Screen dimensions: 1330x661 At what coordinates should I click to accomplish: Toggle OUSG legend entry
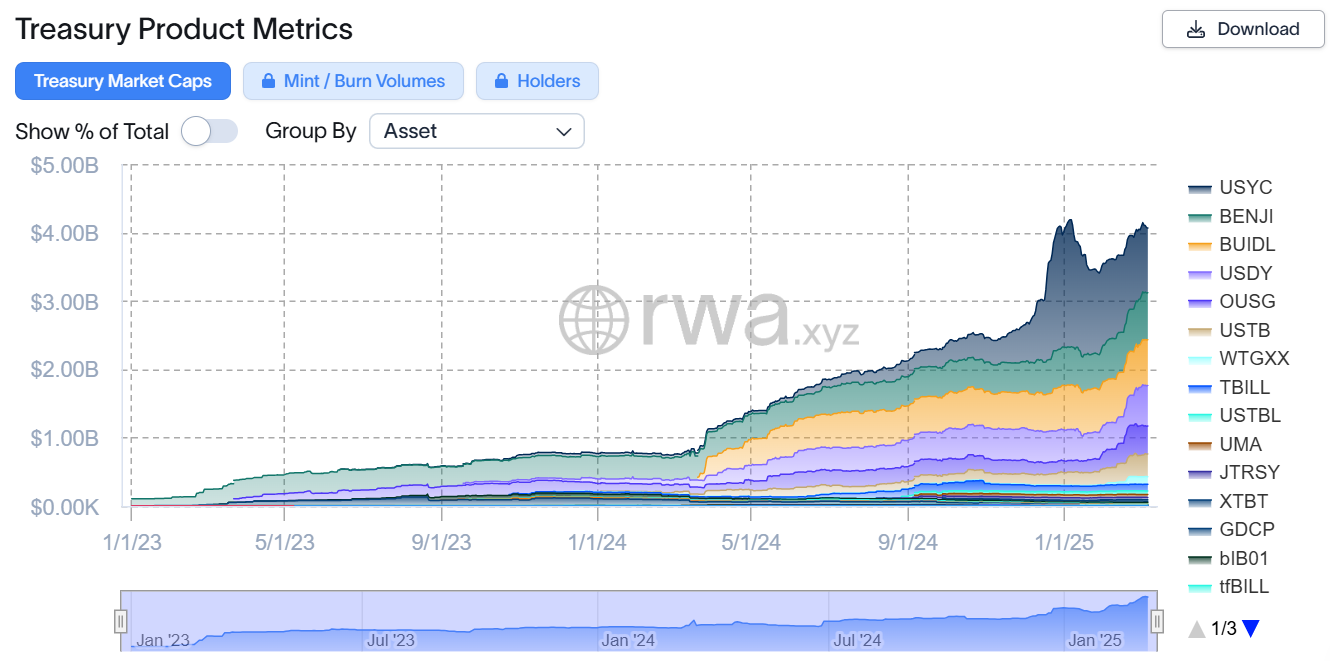[1247, 301]
